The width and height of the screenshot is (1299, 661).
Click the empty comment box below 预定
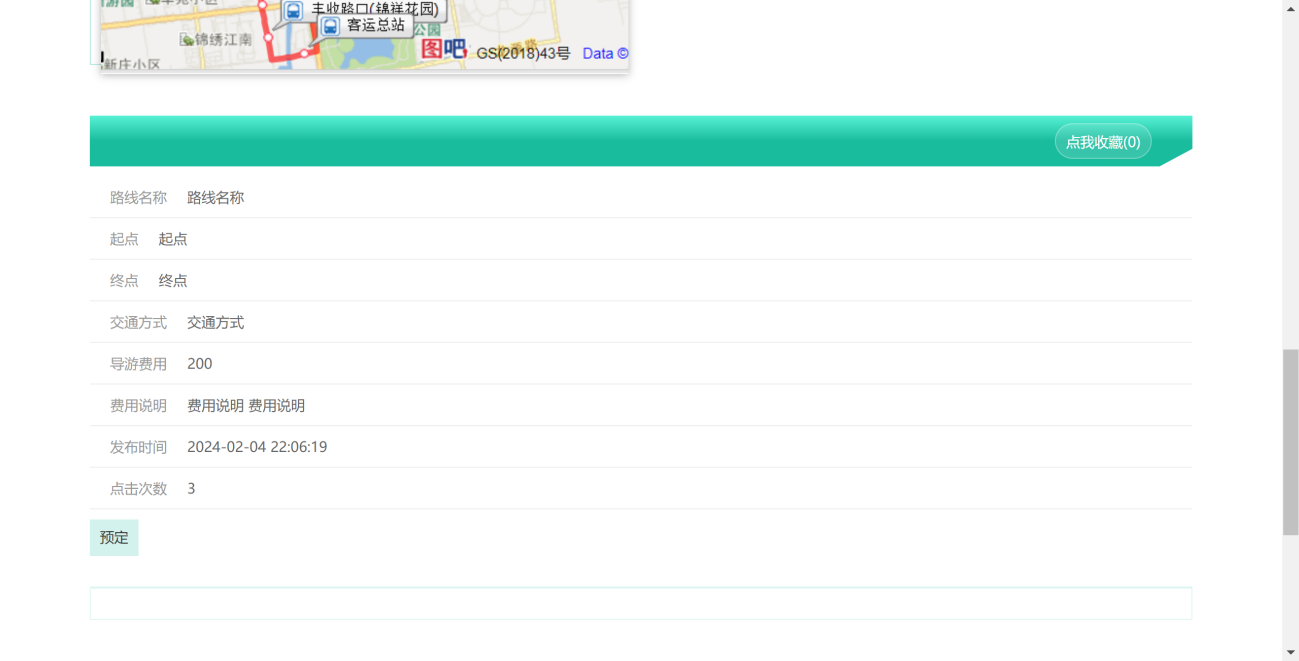641,603
